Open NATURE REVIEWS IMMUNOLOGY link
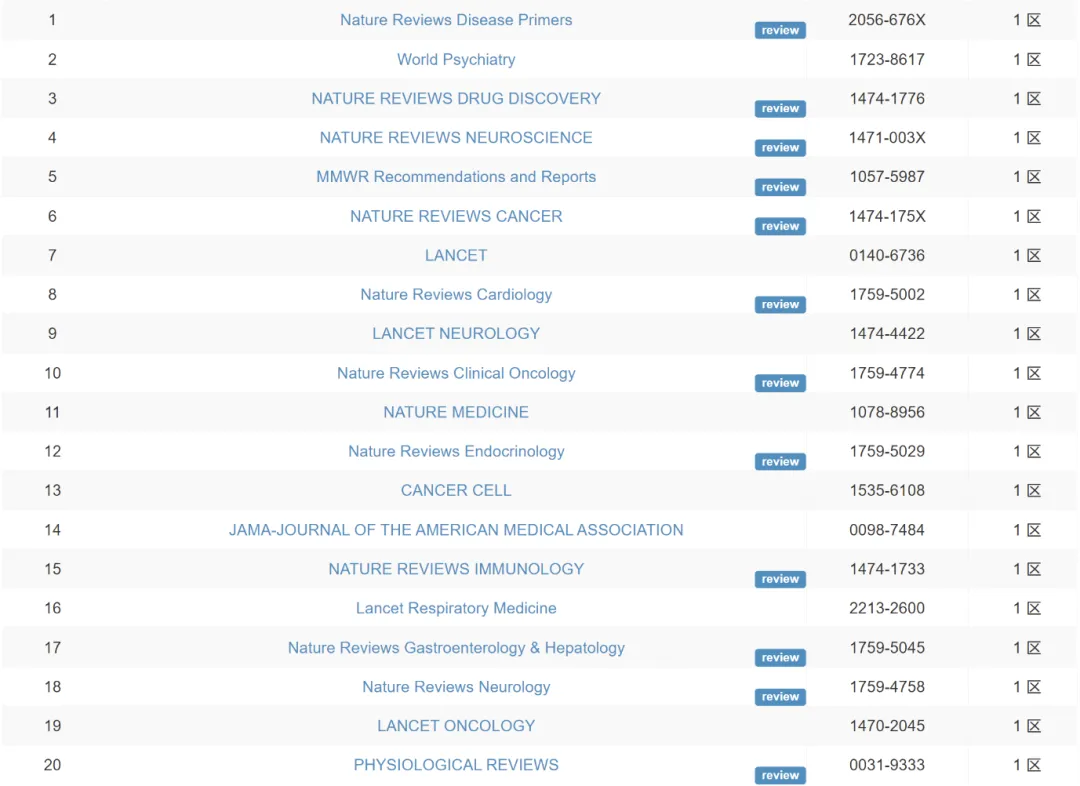This screenshot has height=786, width=1080. tap(456, 569)
